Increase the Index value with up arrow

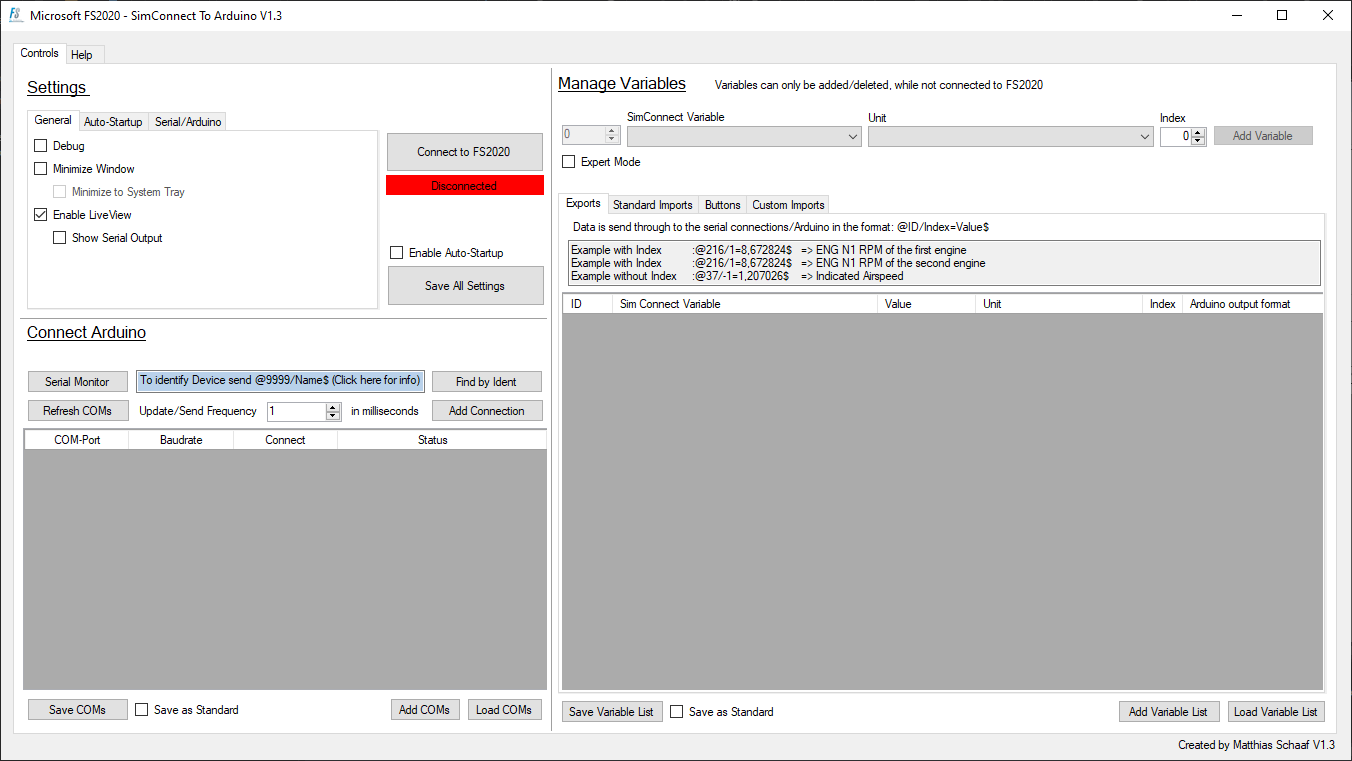pyautogui.click(x=1199, y=132)
